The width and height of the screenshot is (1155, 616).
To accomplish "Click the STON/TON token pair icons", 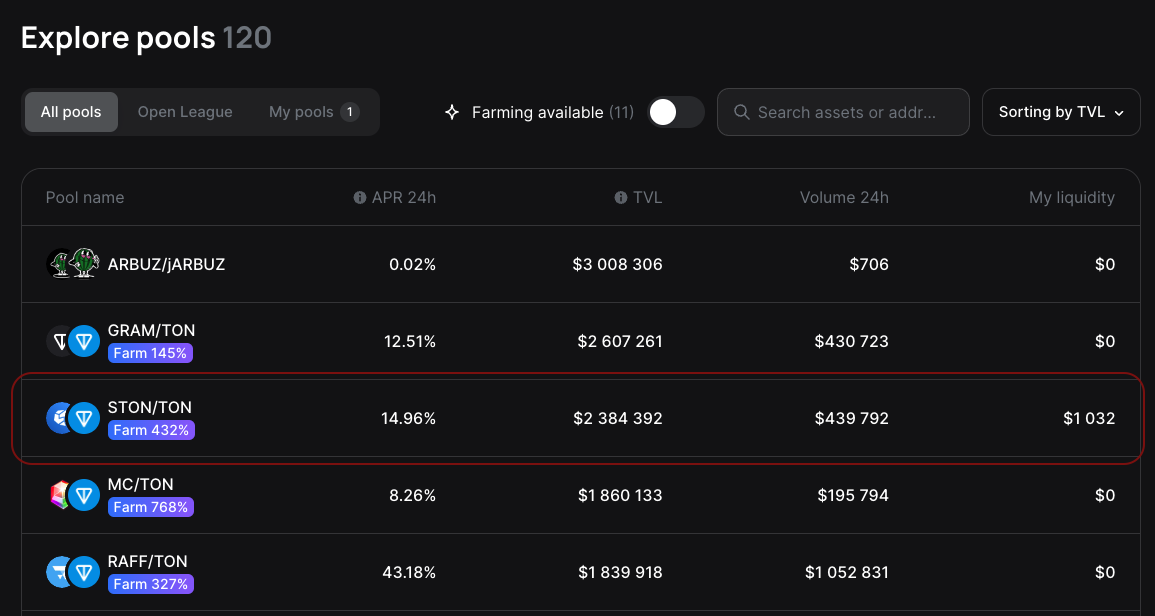I will pos(73,418).
